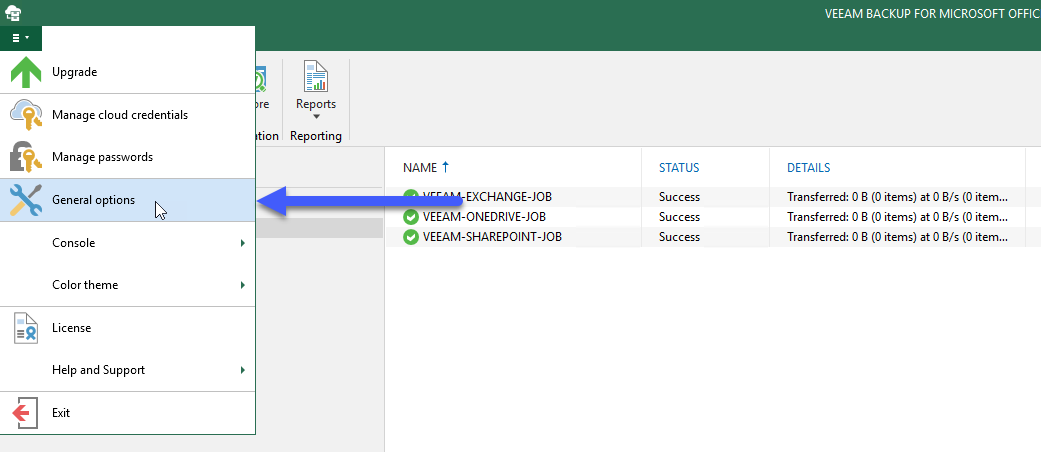The height and width of the screenshot is (452, 1041).
Task: Toggle the main hamburger menu button
Action: [21, 38]
